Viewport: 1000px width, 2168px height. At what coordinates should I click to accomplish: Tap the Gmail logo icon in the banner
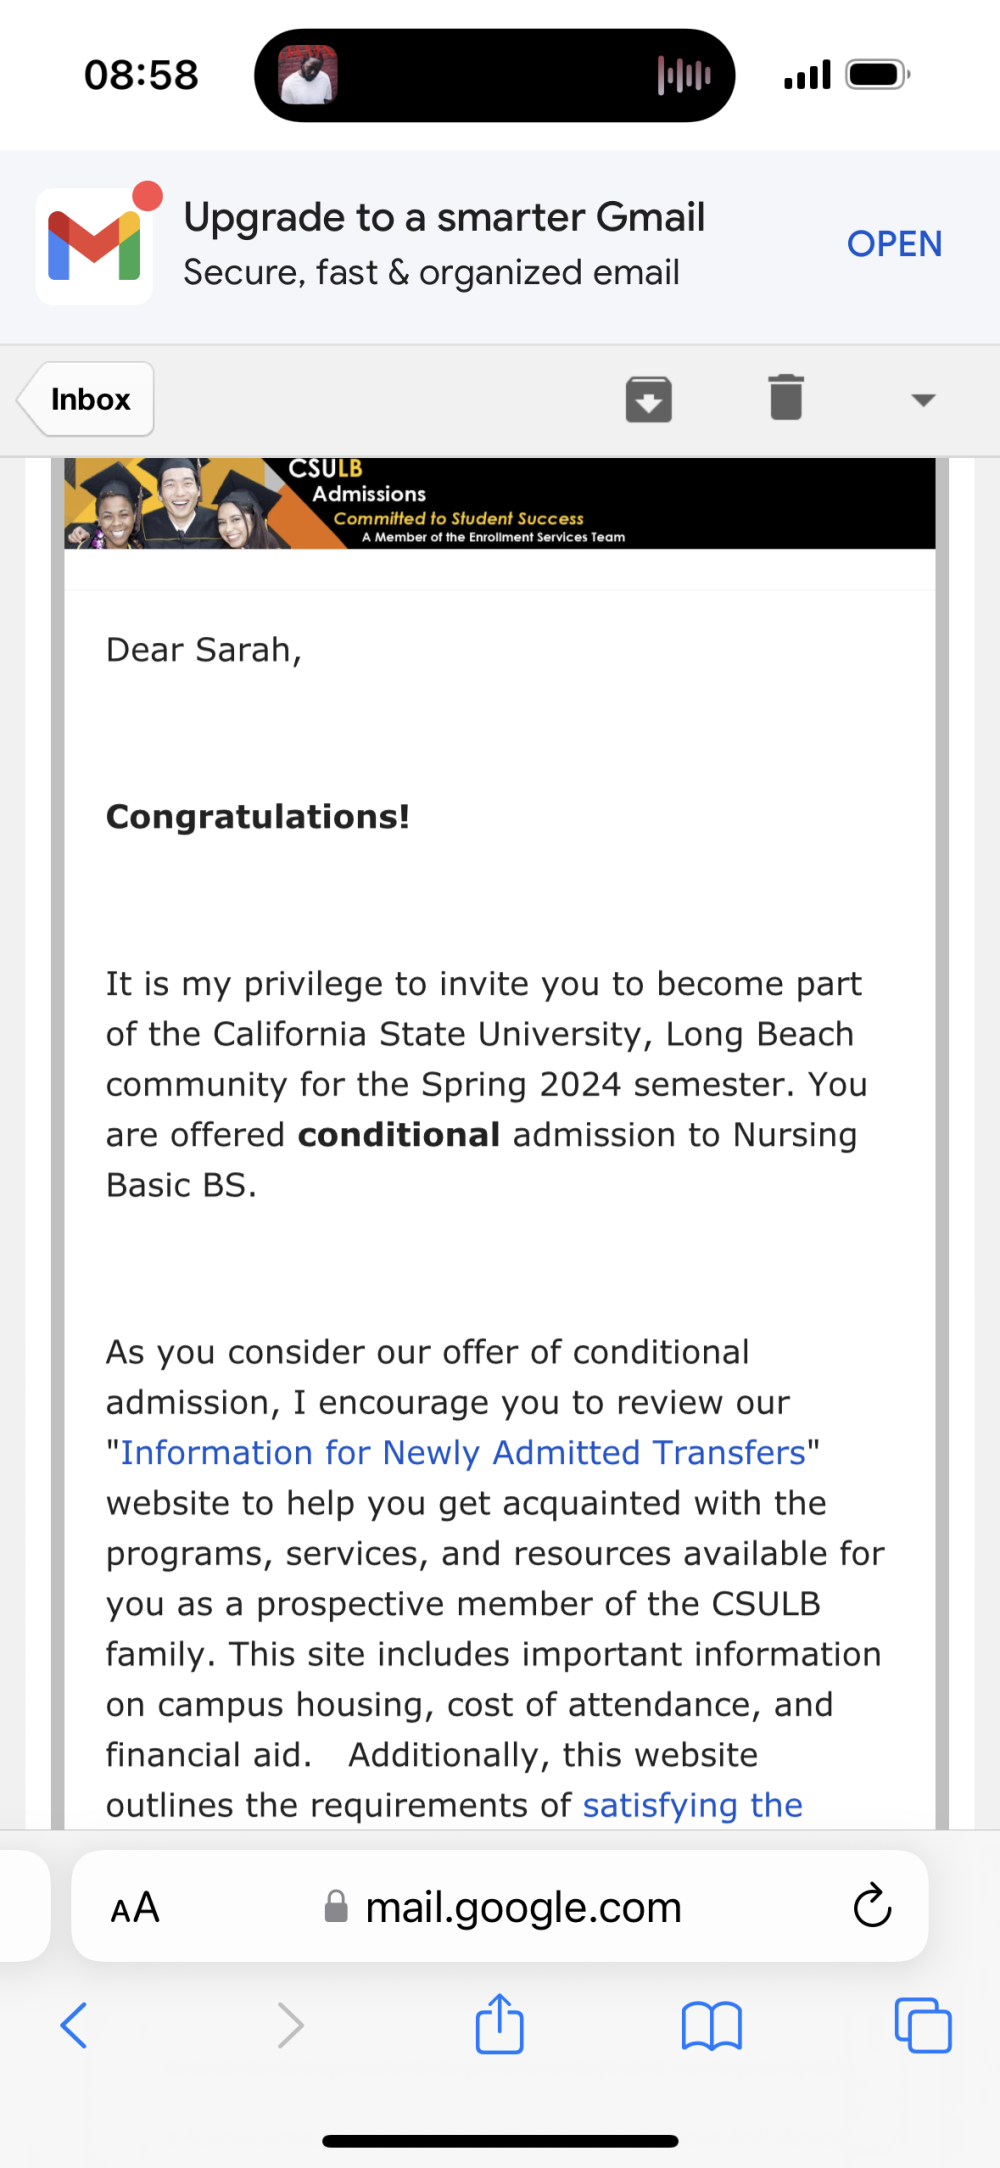coord(94,246)
